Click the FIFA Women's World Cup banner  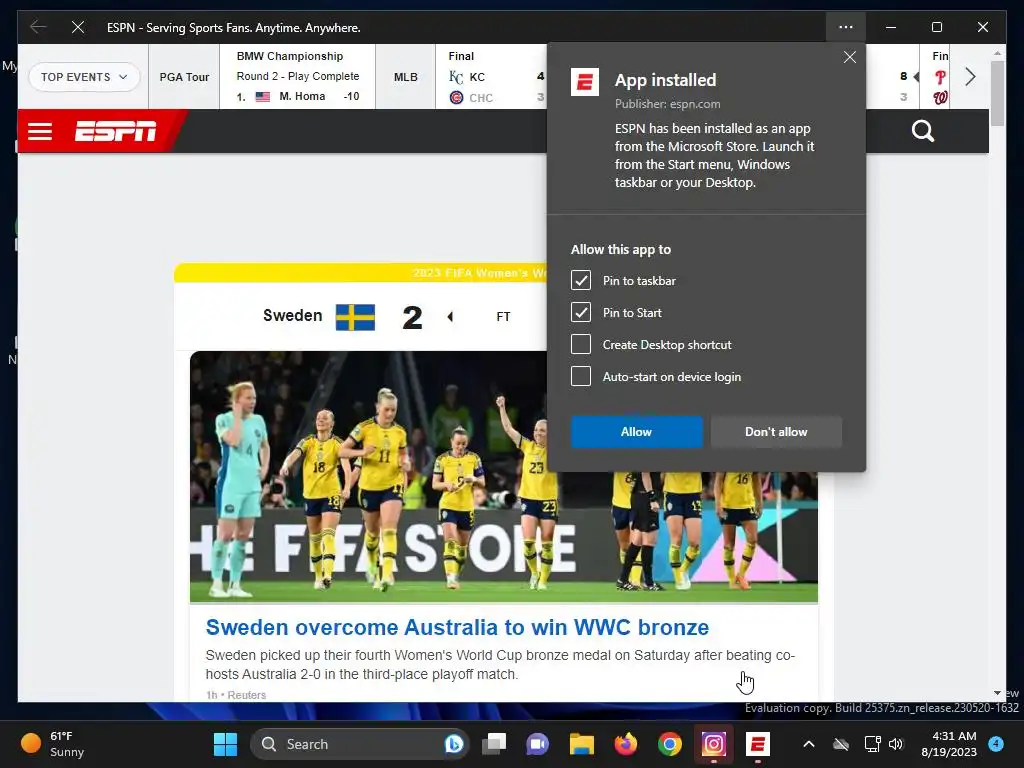click(360, 273)
